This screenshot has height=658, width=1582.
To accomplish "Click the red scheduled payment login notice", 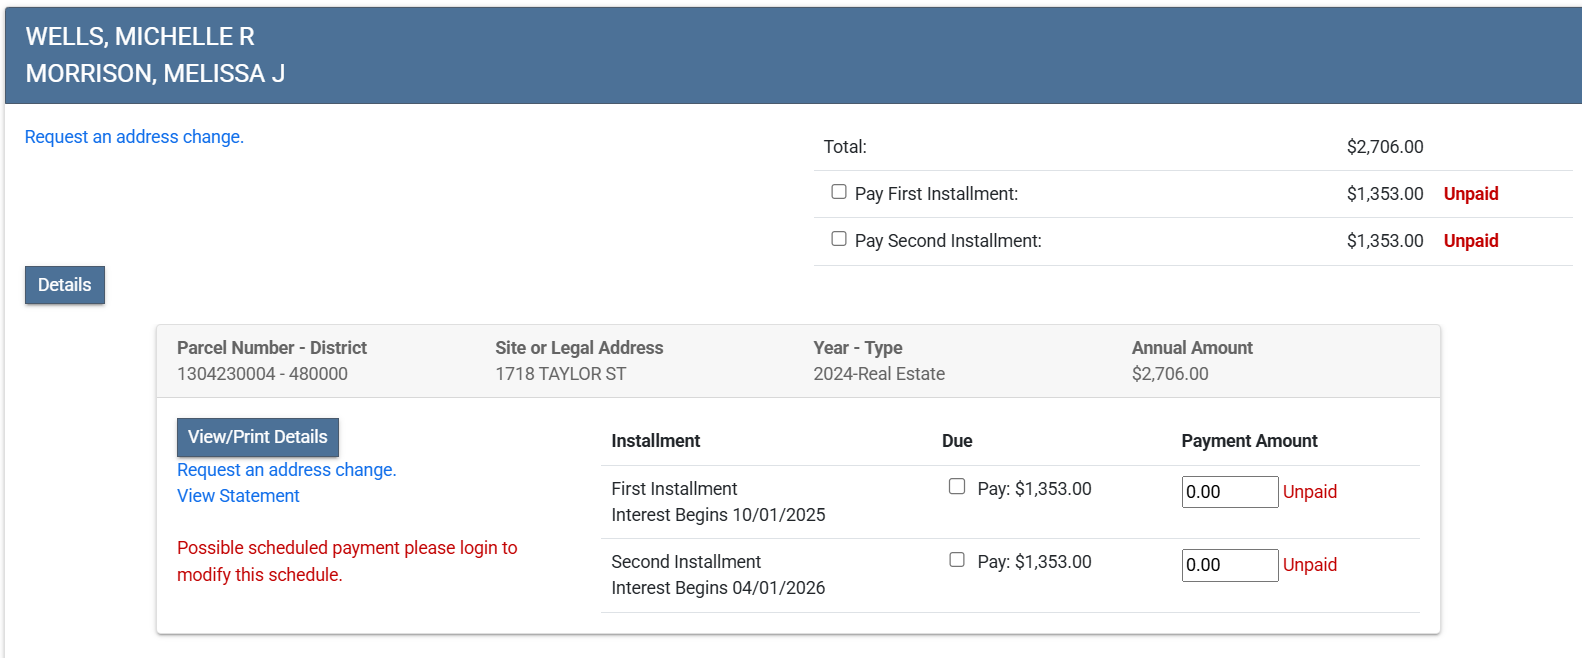I will (347, 561).
